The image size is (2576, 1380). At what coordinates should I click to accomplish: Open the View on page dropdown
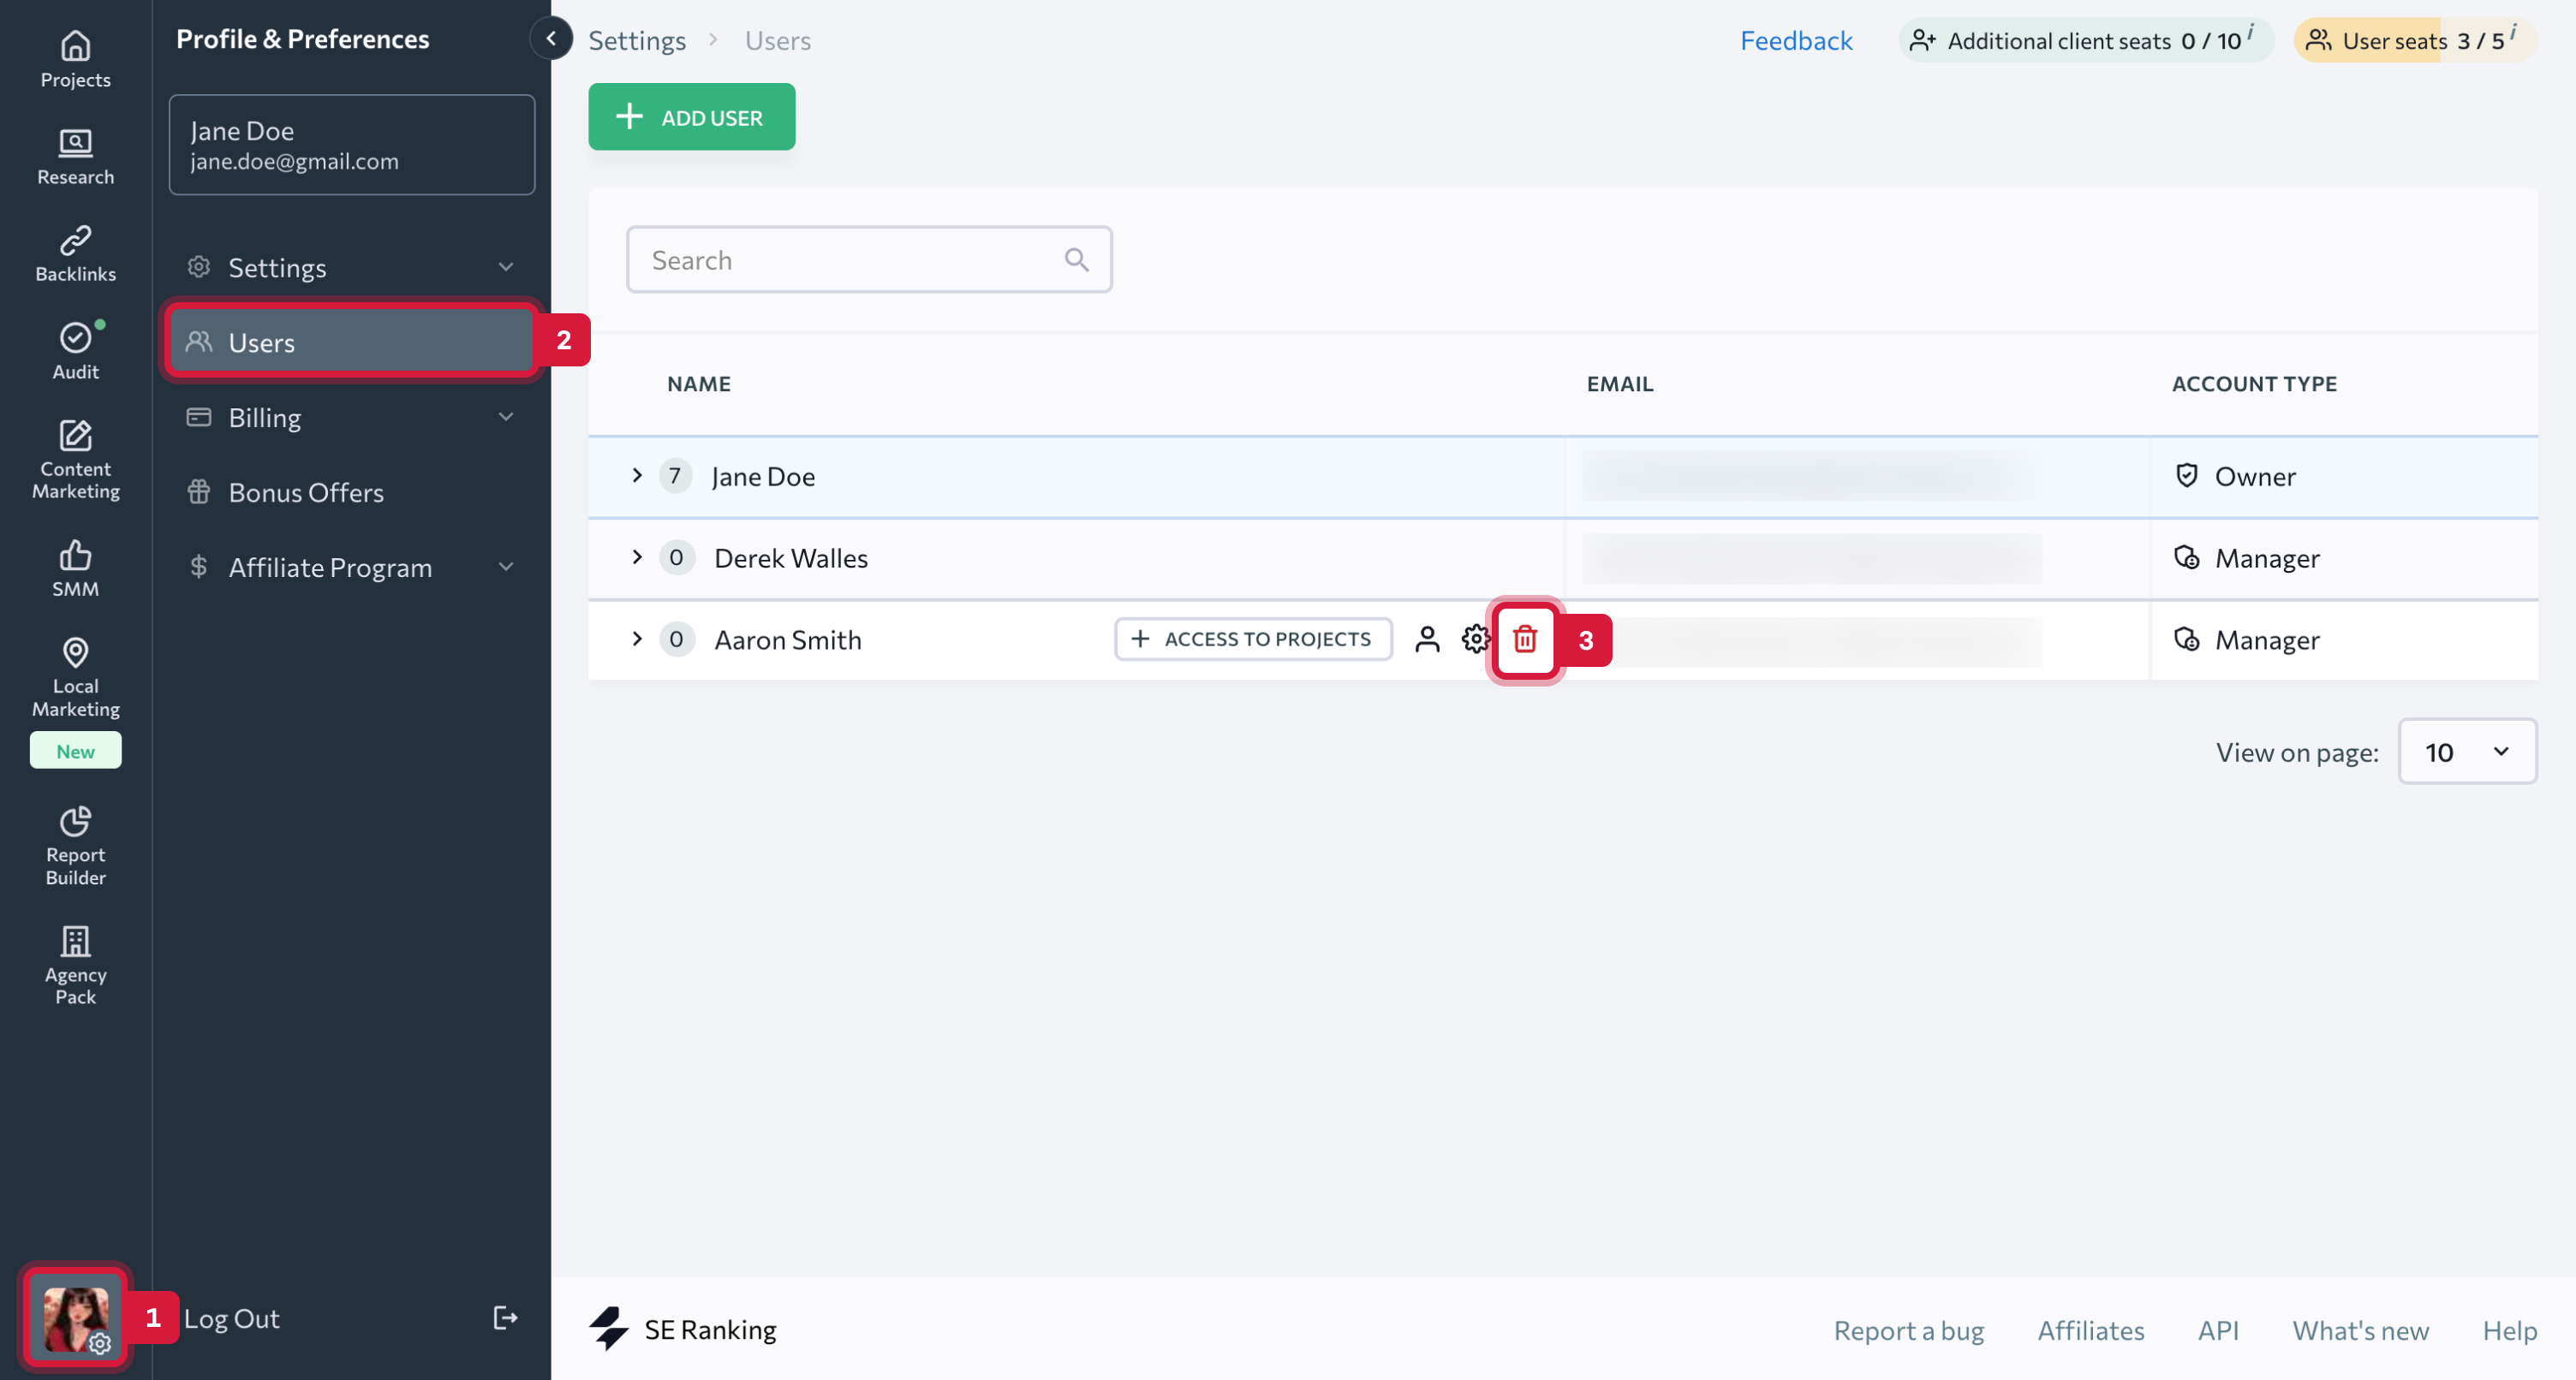[x=2466, y=751]
